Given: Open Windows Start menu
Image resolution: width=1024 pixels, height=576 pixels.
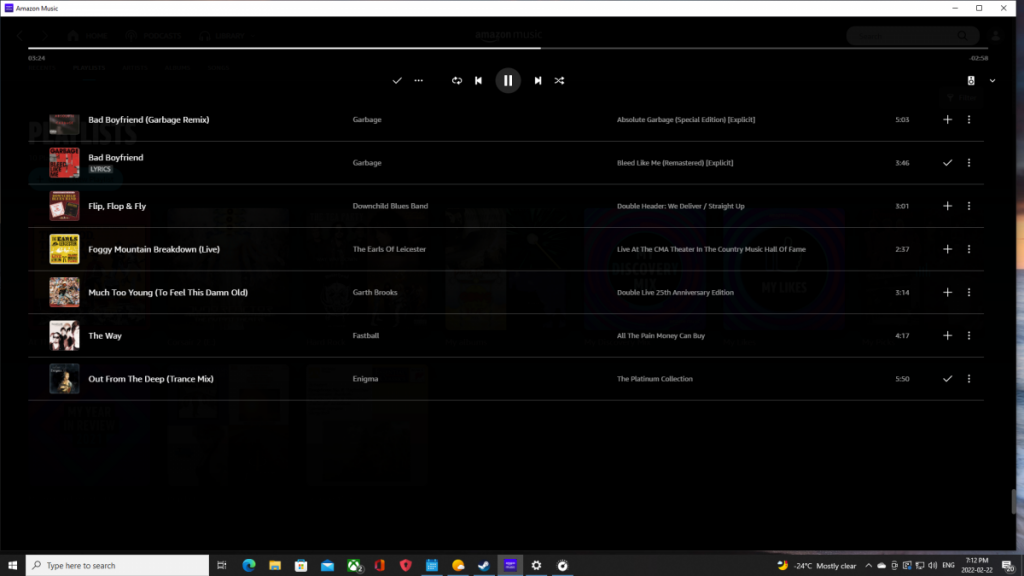Looking at the screenshot, I should [x=12, y=565].
